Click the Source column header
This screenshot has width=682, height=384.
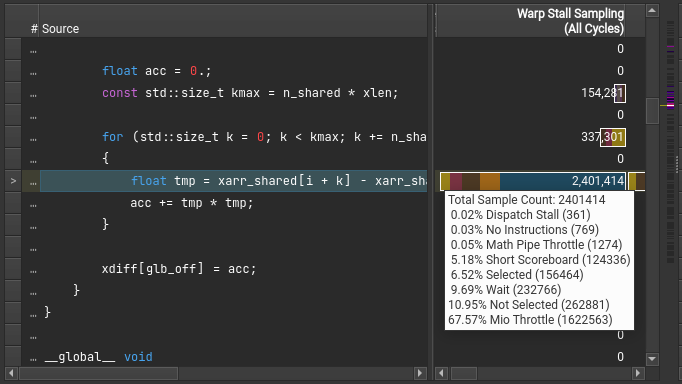point(233,21)
